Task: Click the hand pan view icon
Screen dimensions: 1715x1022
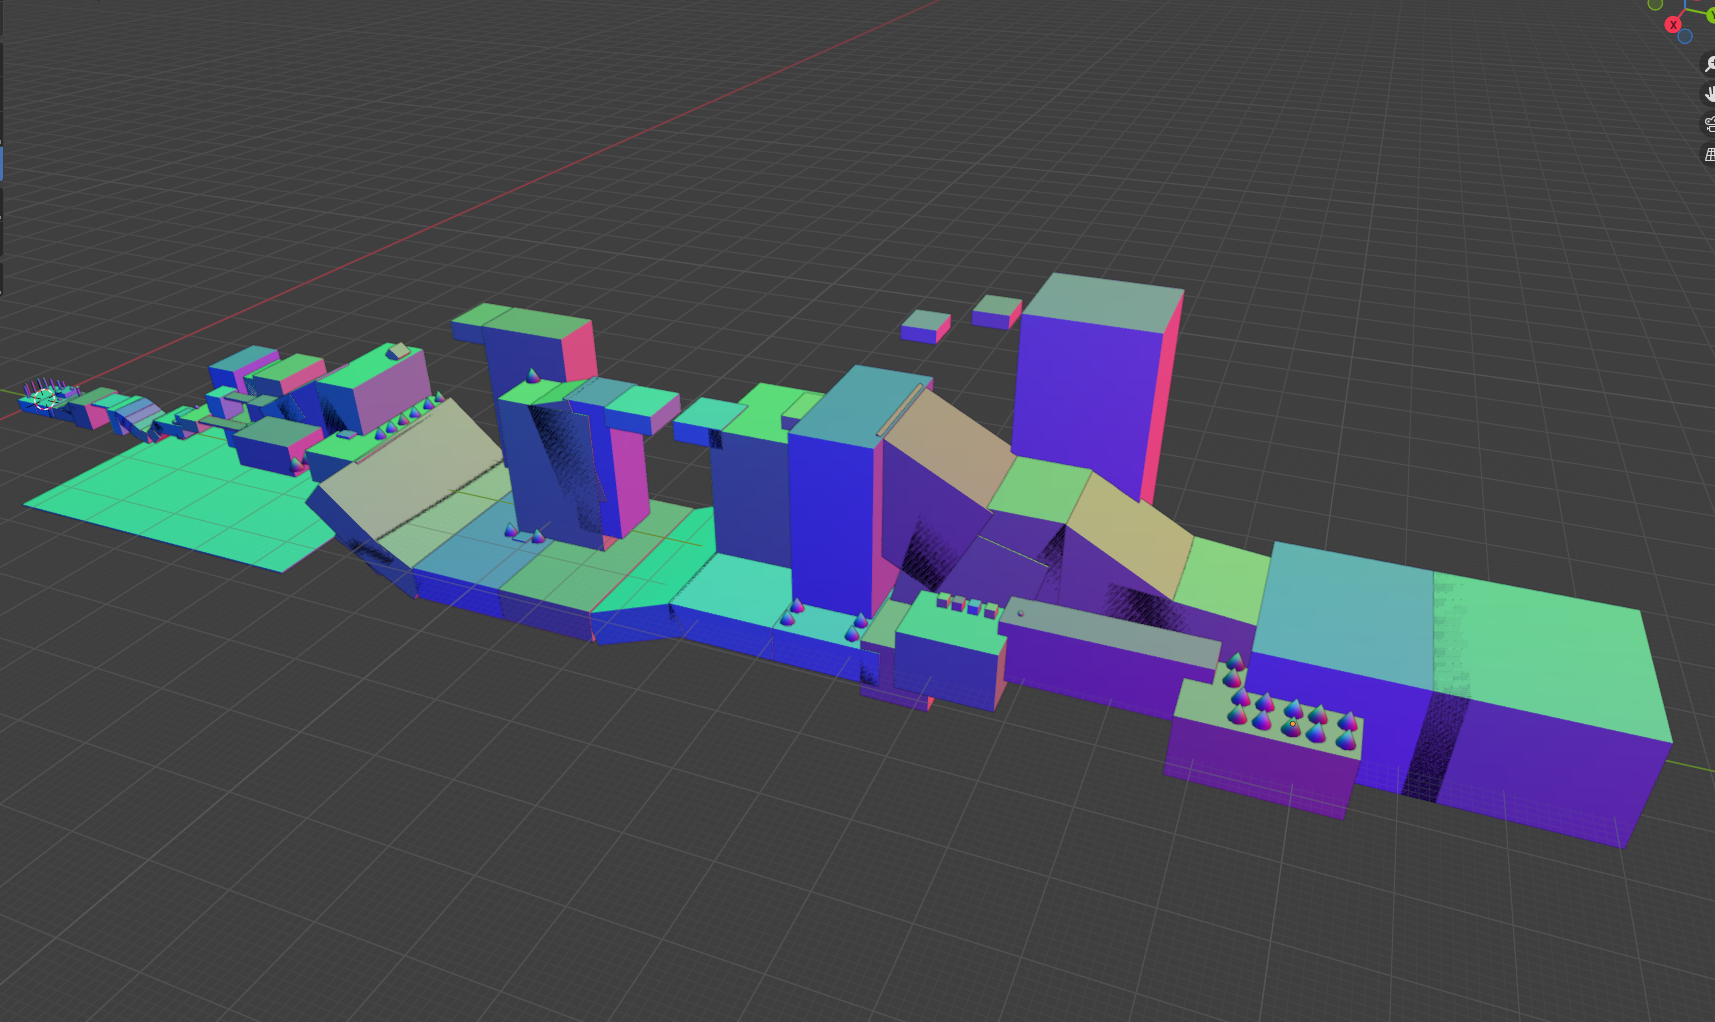Action: [x=1709, y=94]
